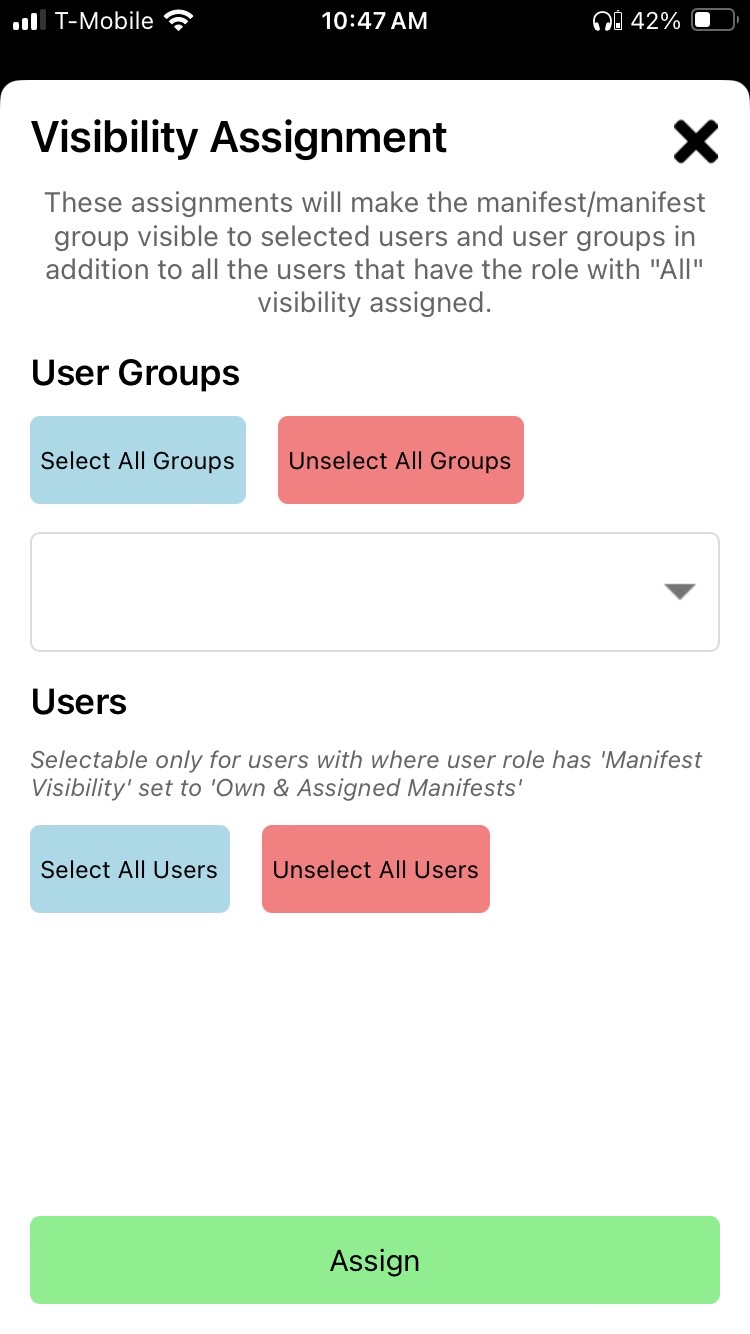750x1334 pixels.
Task: Click the italic Manifest Visibility note
Action: tap(366, 773)
